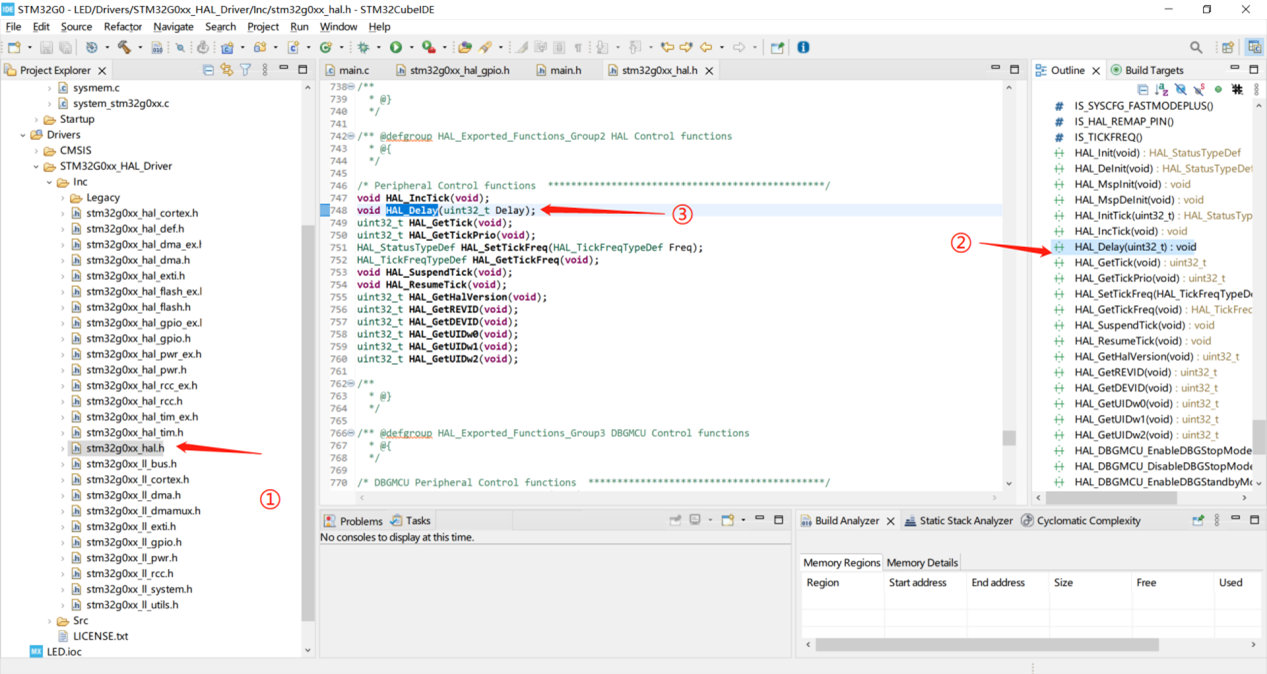The width and height of the screenshot is (1267, 674).
Task: Select stm32g0xx_hal_rcc.h in Project Explorer
Action: coord(133,402)
